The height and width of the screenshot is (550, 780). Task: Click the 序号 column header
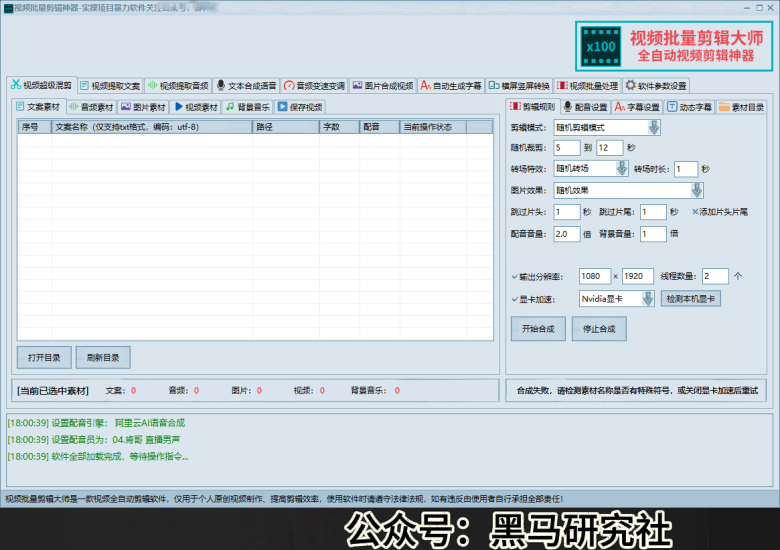click(x=35, y=127)
